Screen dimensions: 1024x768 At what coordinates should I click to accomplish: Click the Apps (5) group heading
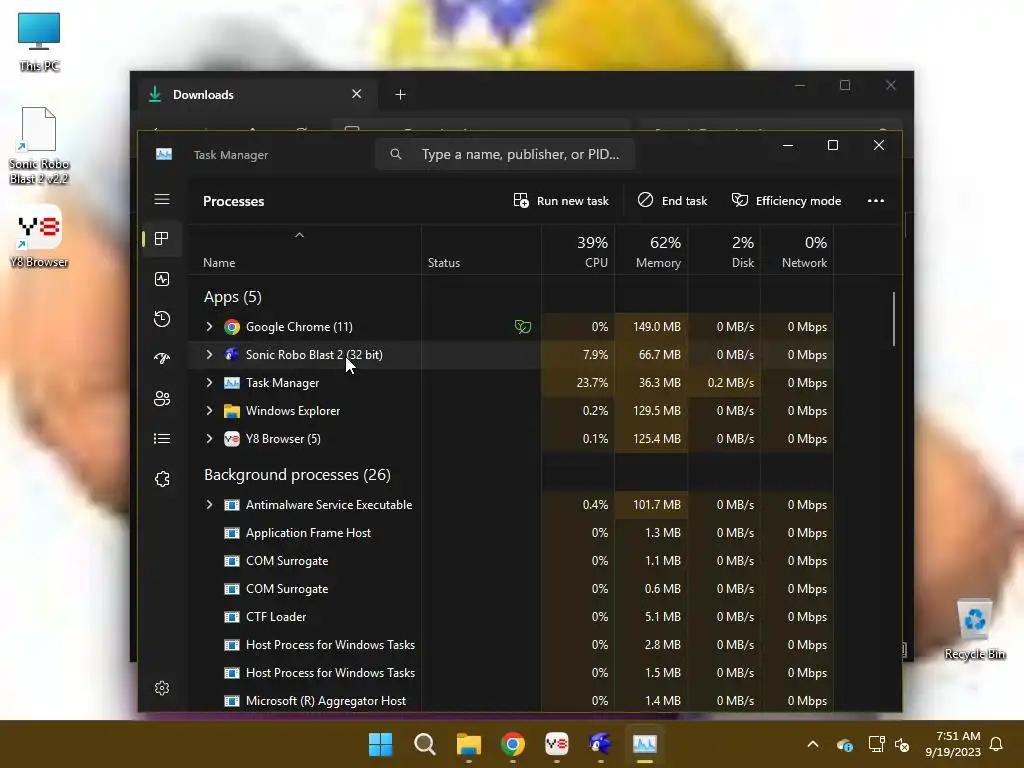pyautogui.click(x=232, y=296)
